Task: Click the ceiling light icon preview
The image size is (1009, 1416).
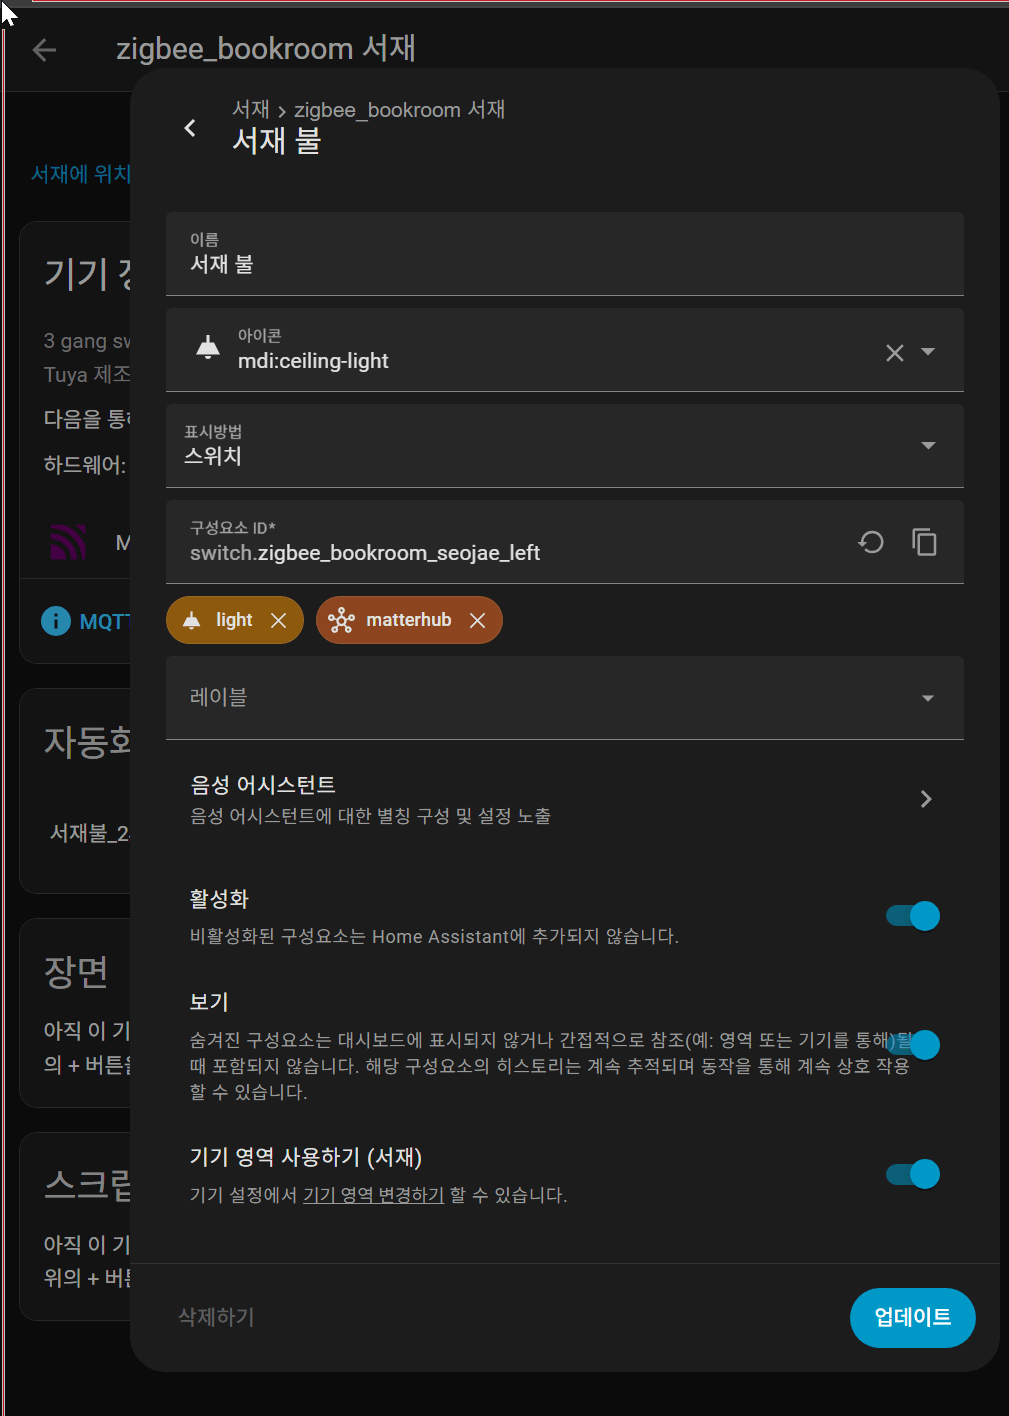Action: (208, 348)
